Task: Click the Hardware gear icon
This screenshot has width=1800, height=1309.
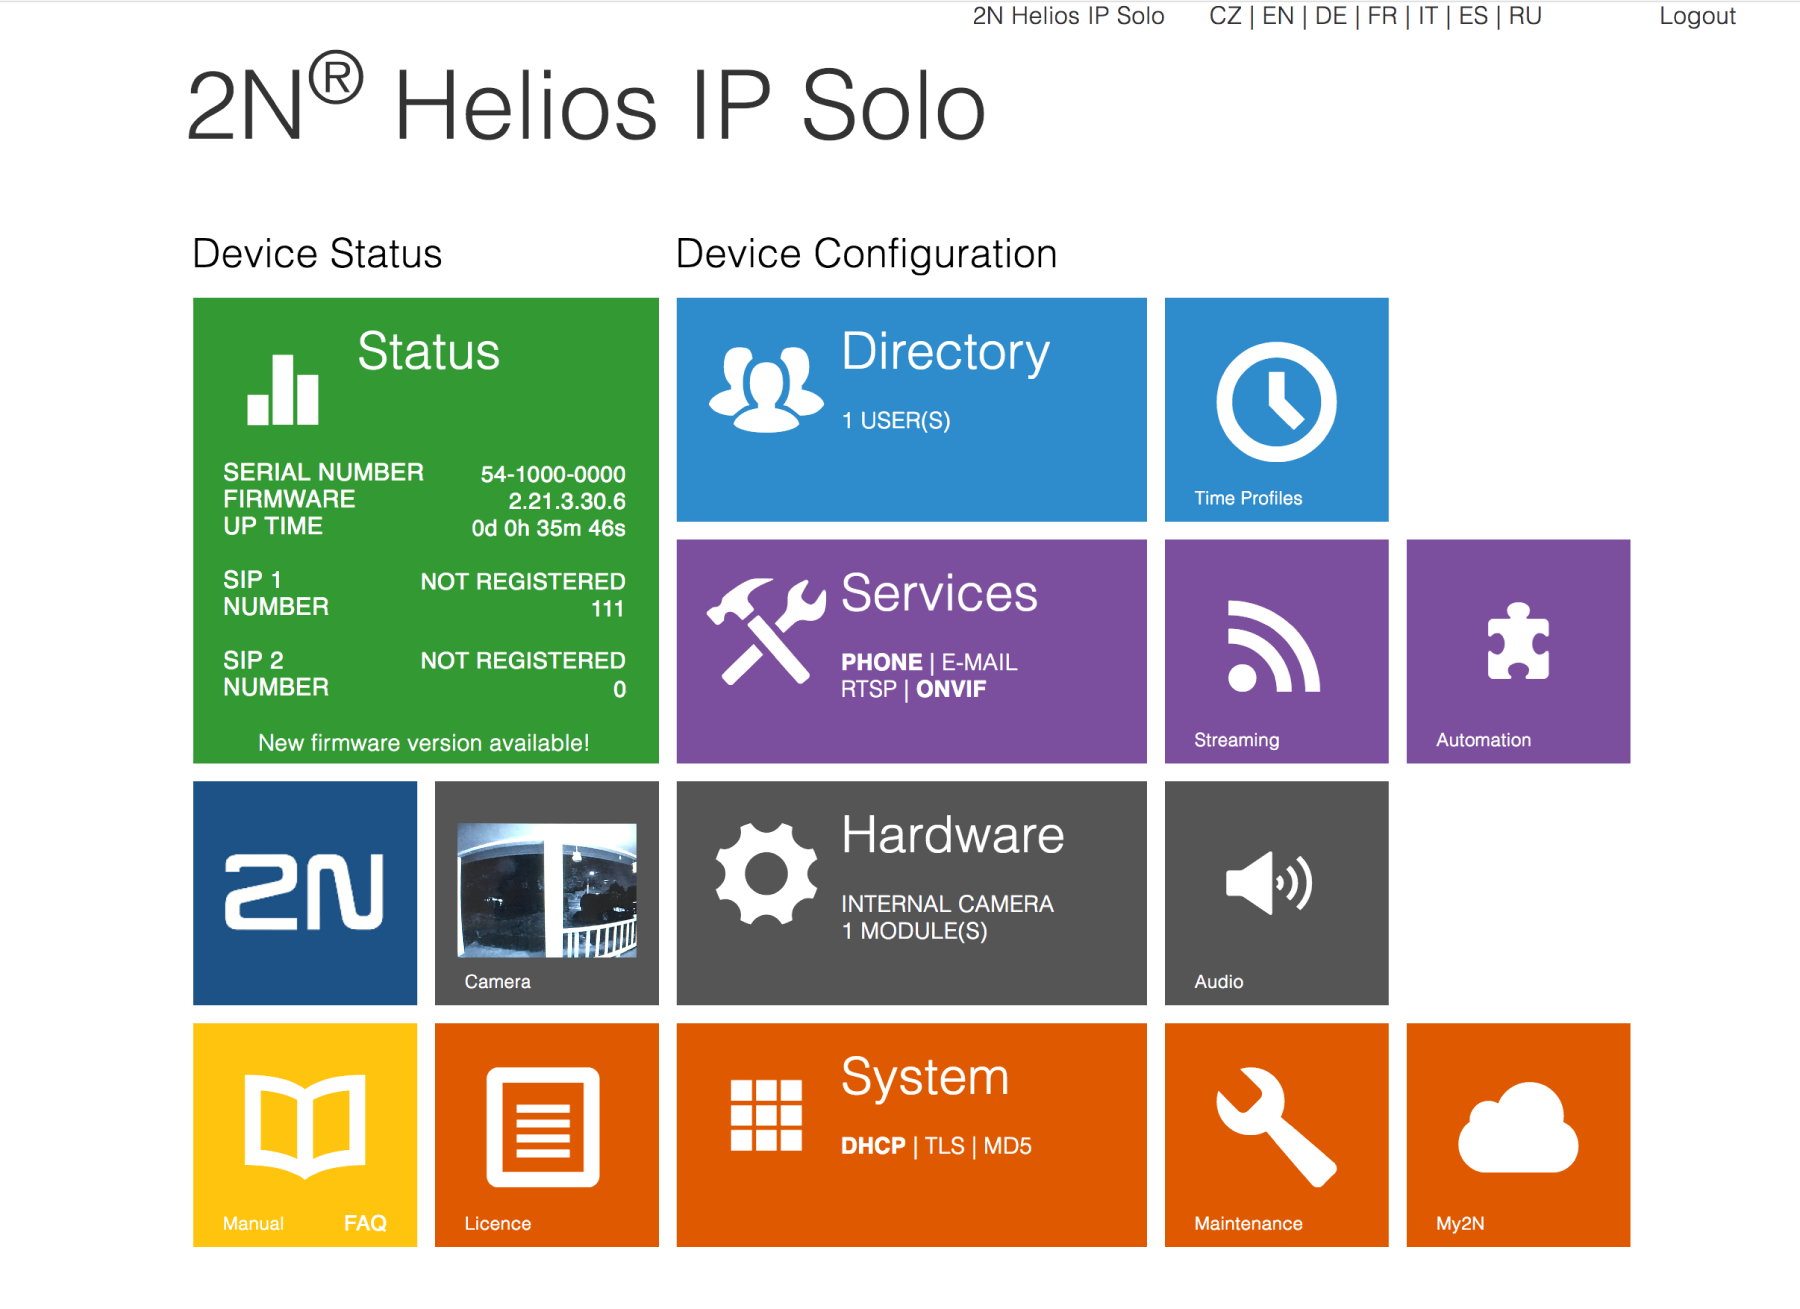Action: coord(766,874)
